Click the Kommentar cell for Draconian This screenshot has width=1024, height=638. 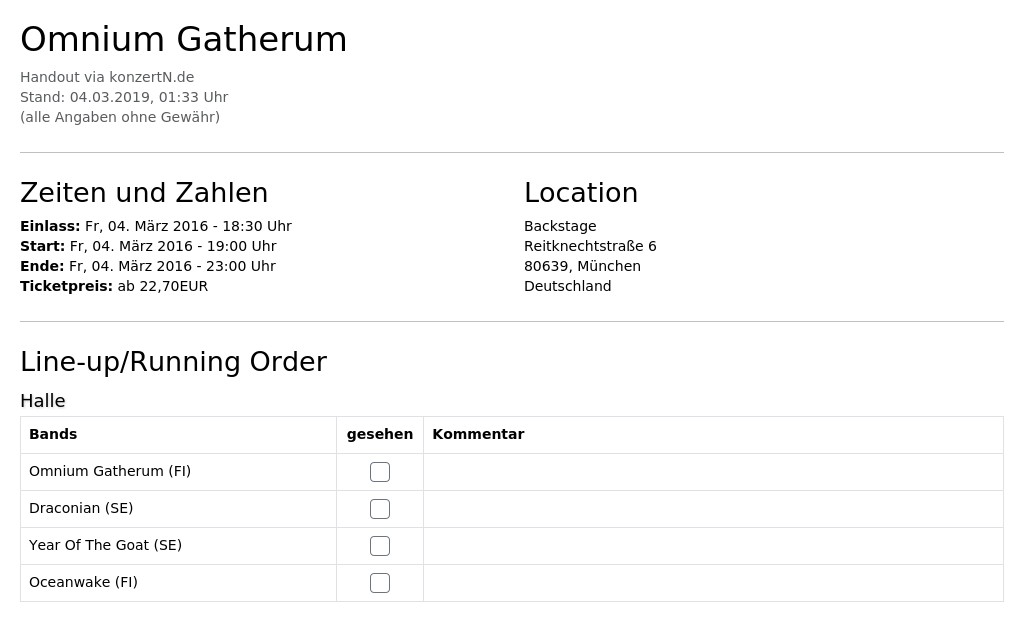pos(713,509)
